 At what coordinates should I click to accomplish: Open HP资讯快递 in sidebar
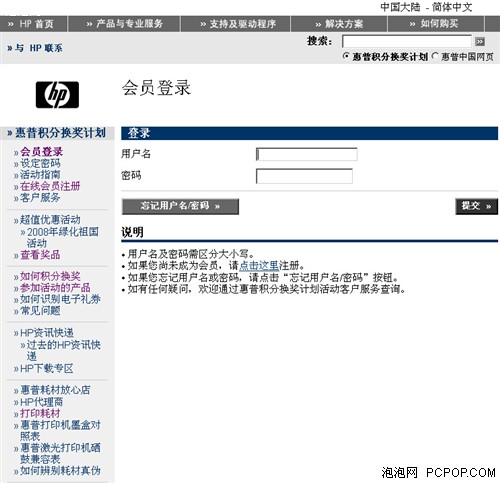pos(47,333)
